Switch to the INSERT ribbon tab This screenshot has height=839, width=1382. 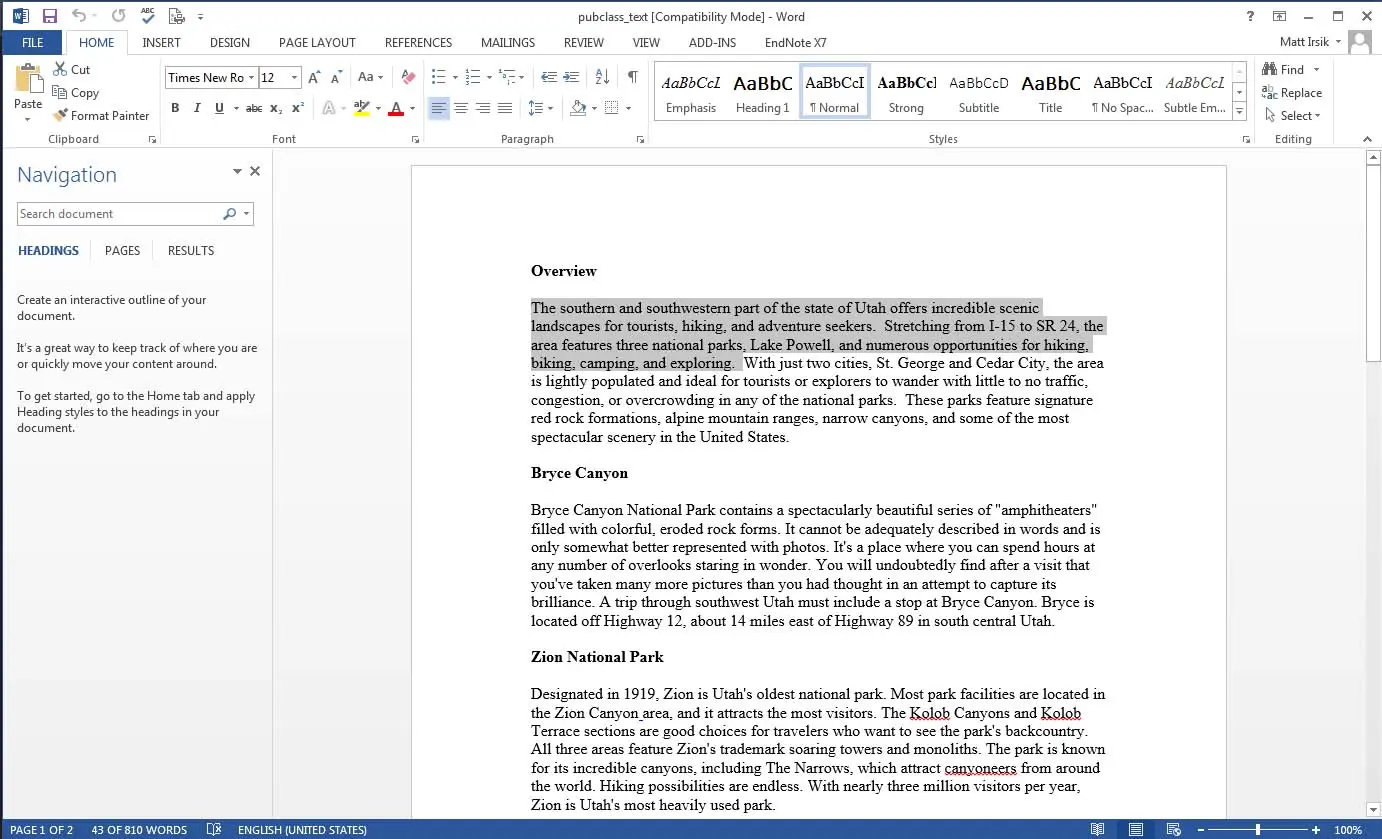[x=161, y=42]
